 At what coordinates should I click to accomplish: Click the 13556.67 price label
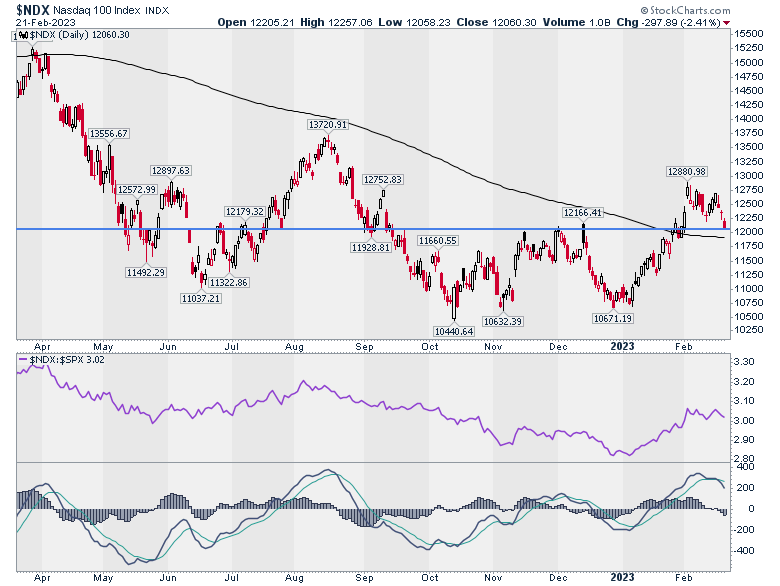click(x=109, y=133)
